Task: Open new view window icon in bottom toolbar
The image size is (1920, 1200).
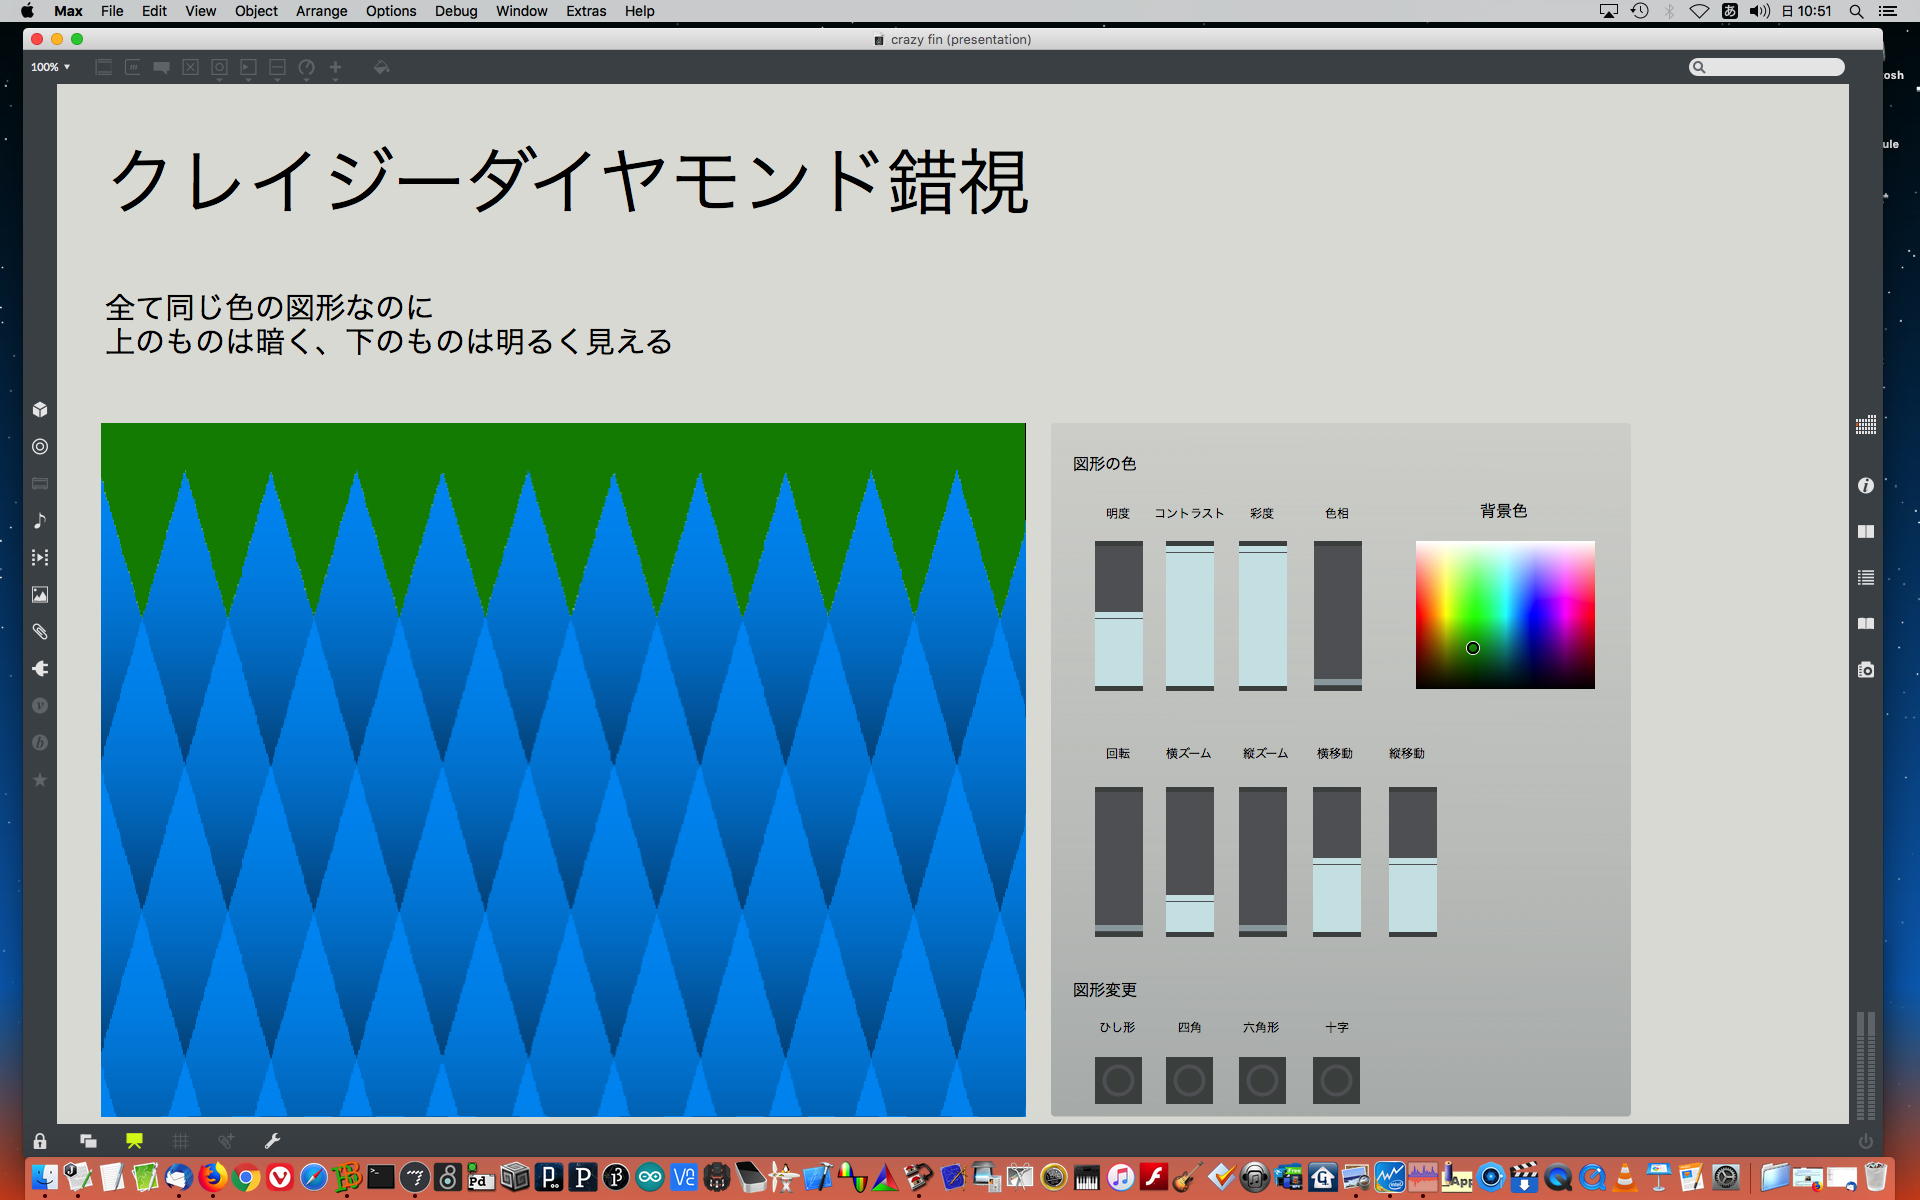Action: (x=88, y=1141)
